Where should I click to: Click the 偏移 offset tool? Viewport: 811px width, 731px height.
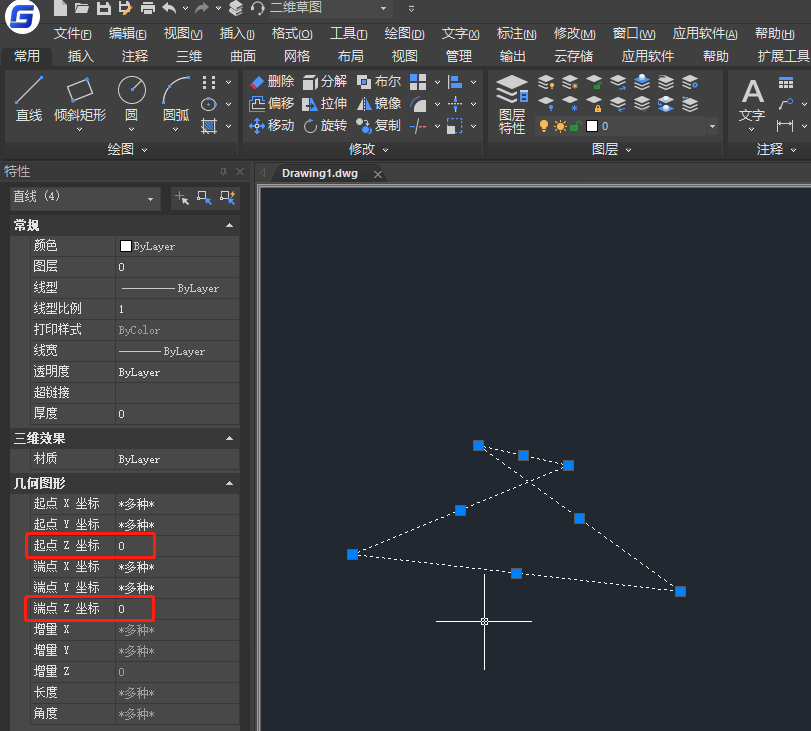tap(272, 104)
